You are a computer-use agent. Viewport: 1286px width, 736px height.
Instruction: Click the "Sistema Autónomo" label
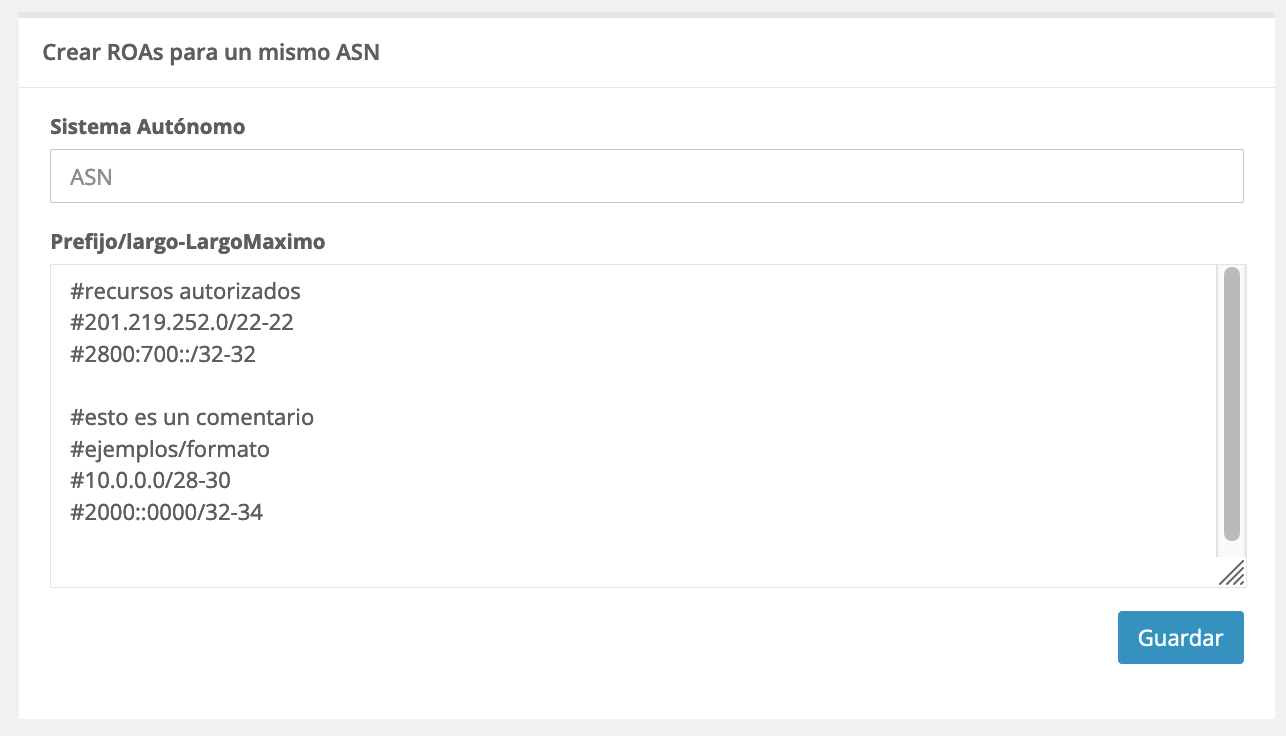[147, 127]
